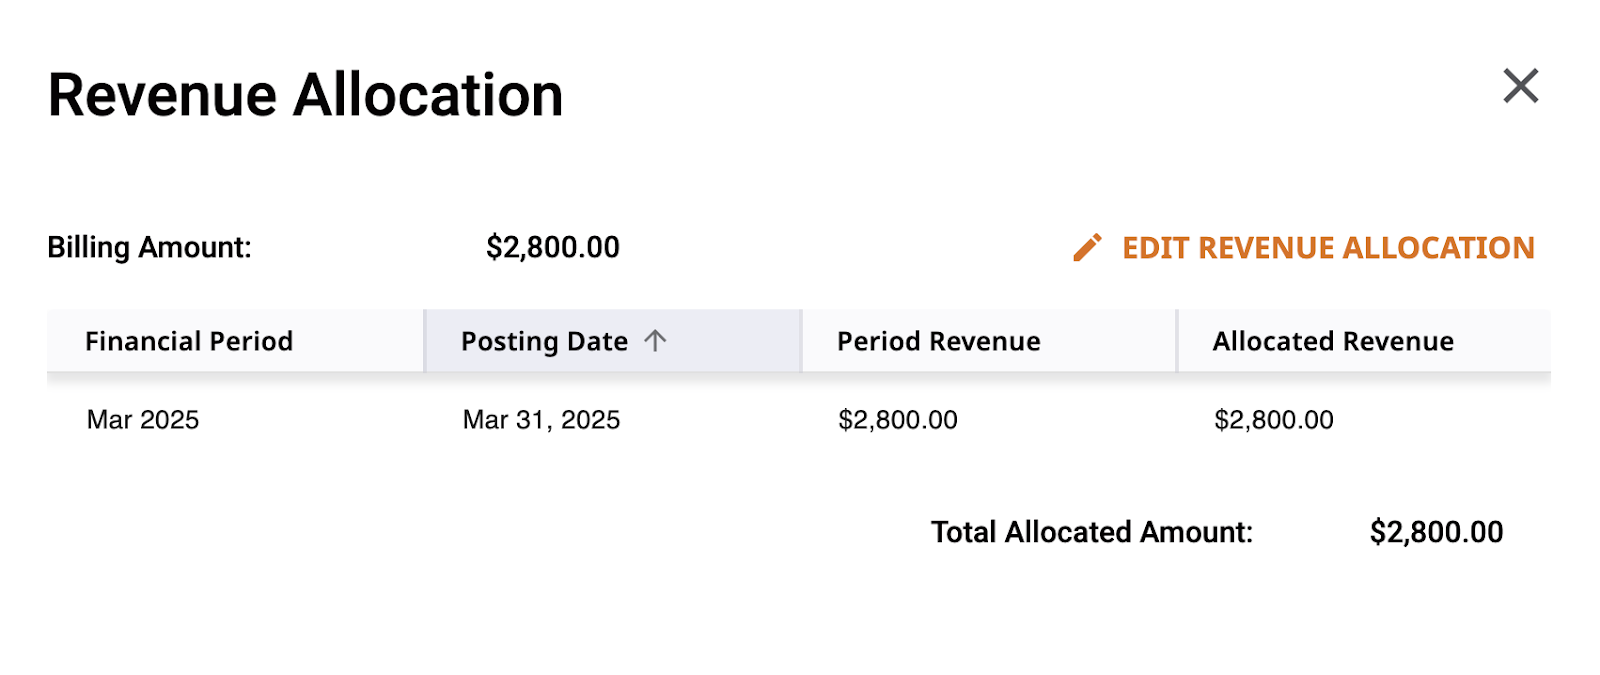Viewport: 1600px width, 675px height.
Task: Select the Mar 2025 financial period cell
Action: (143, 420)
